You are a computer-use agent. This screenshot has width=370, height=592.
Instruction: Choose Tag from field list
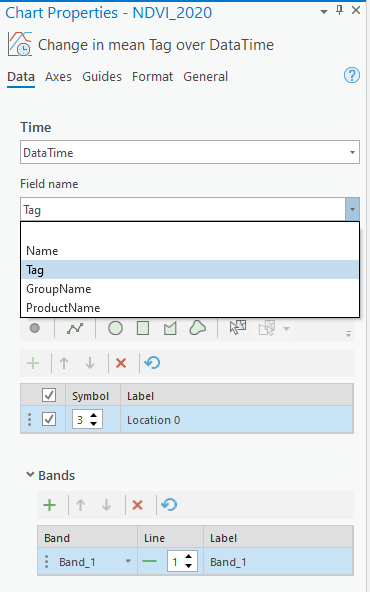tap(190, 270)
